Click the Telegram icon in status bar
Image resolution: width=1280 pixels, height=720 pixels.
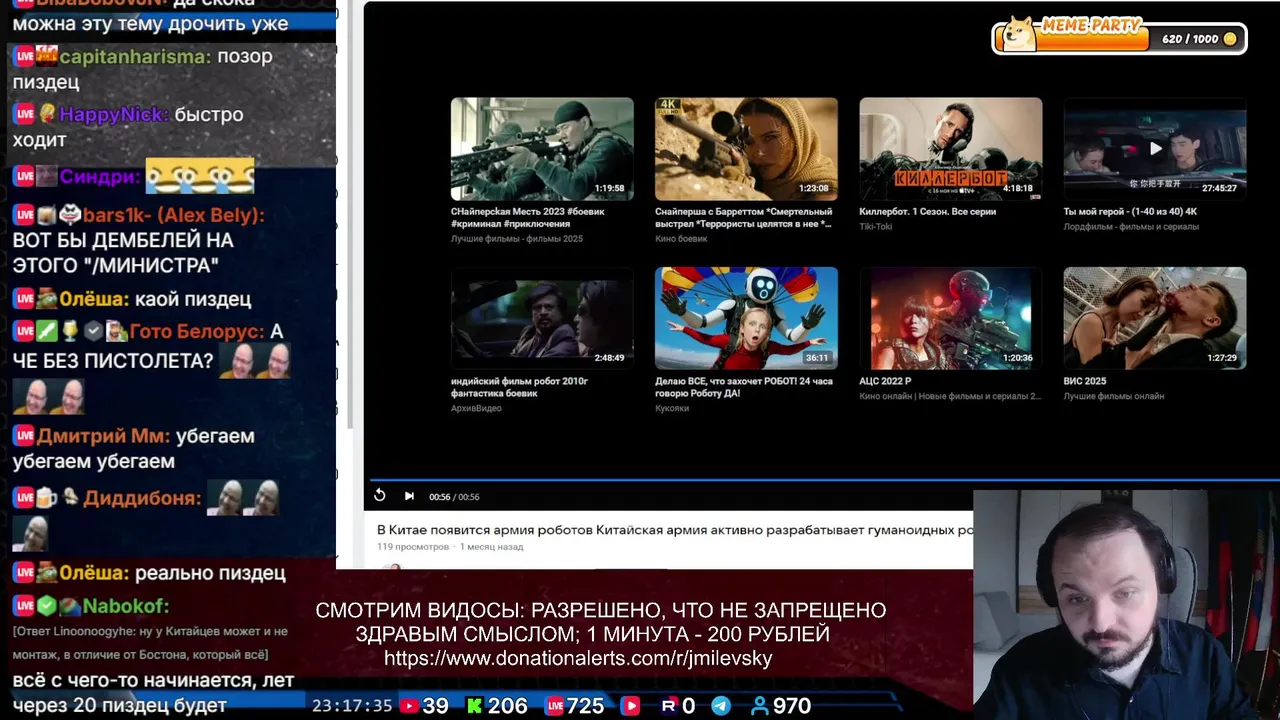(x=720, y=706)
